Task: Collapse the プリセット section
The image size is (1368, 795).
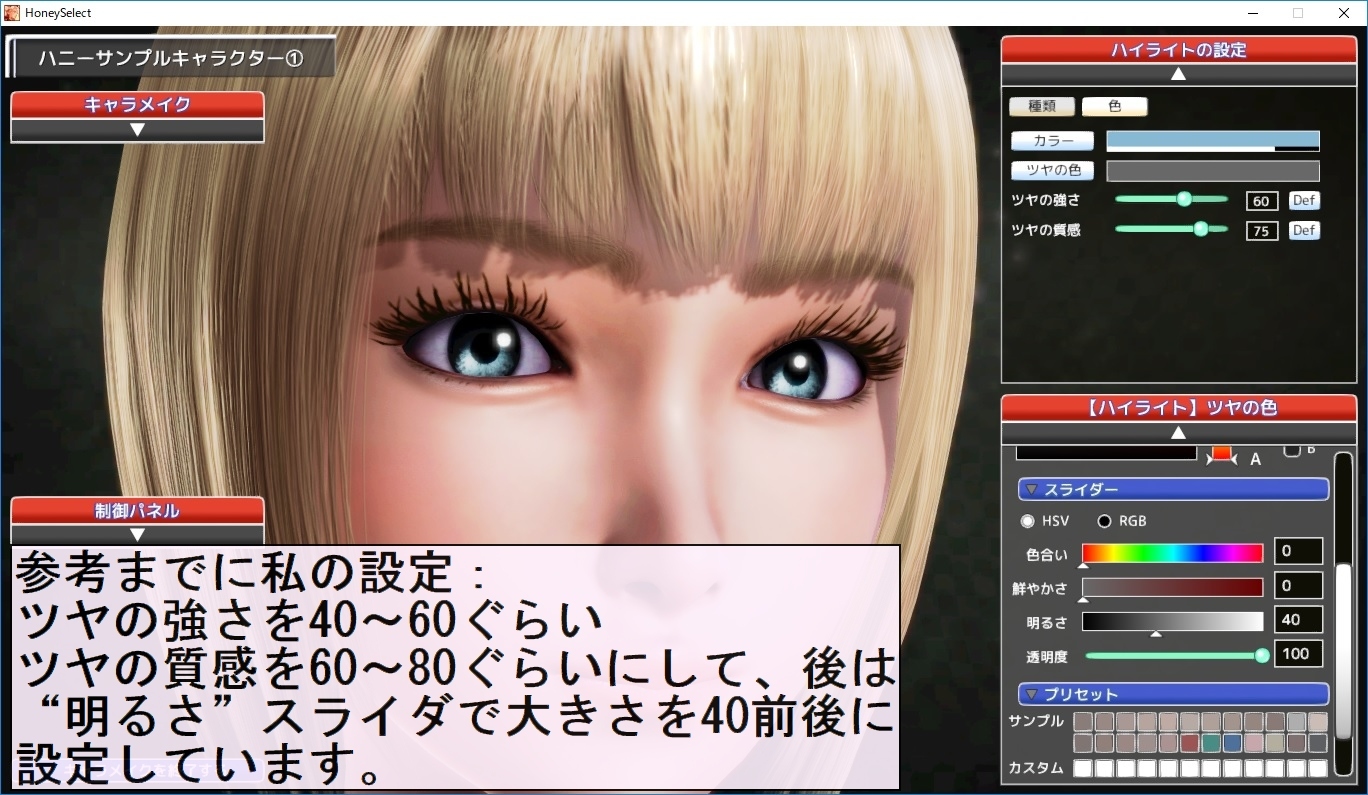Action: click(1173, 694)
